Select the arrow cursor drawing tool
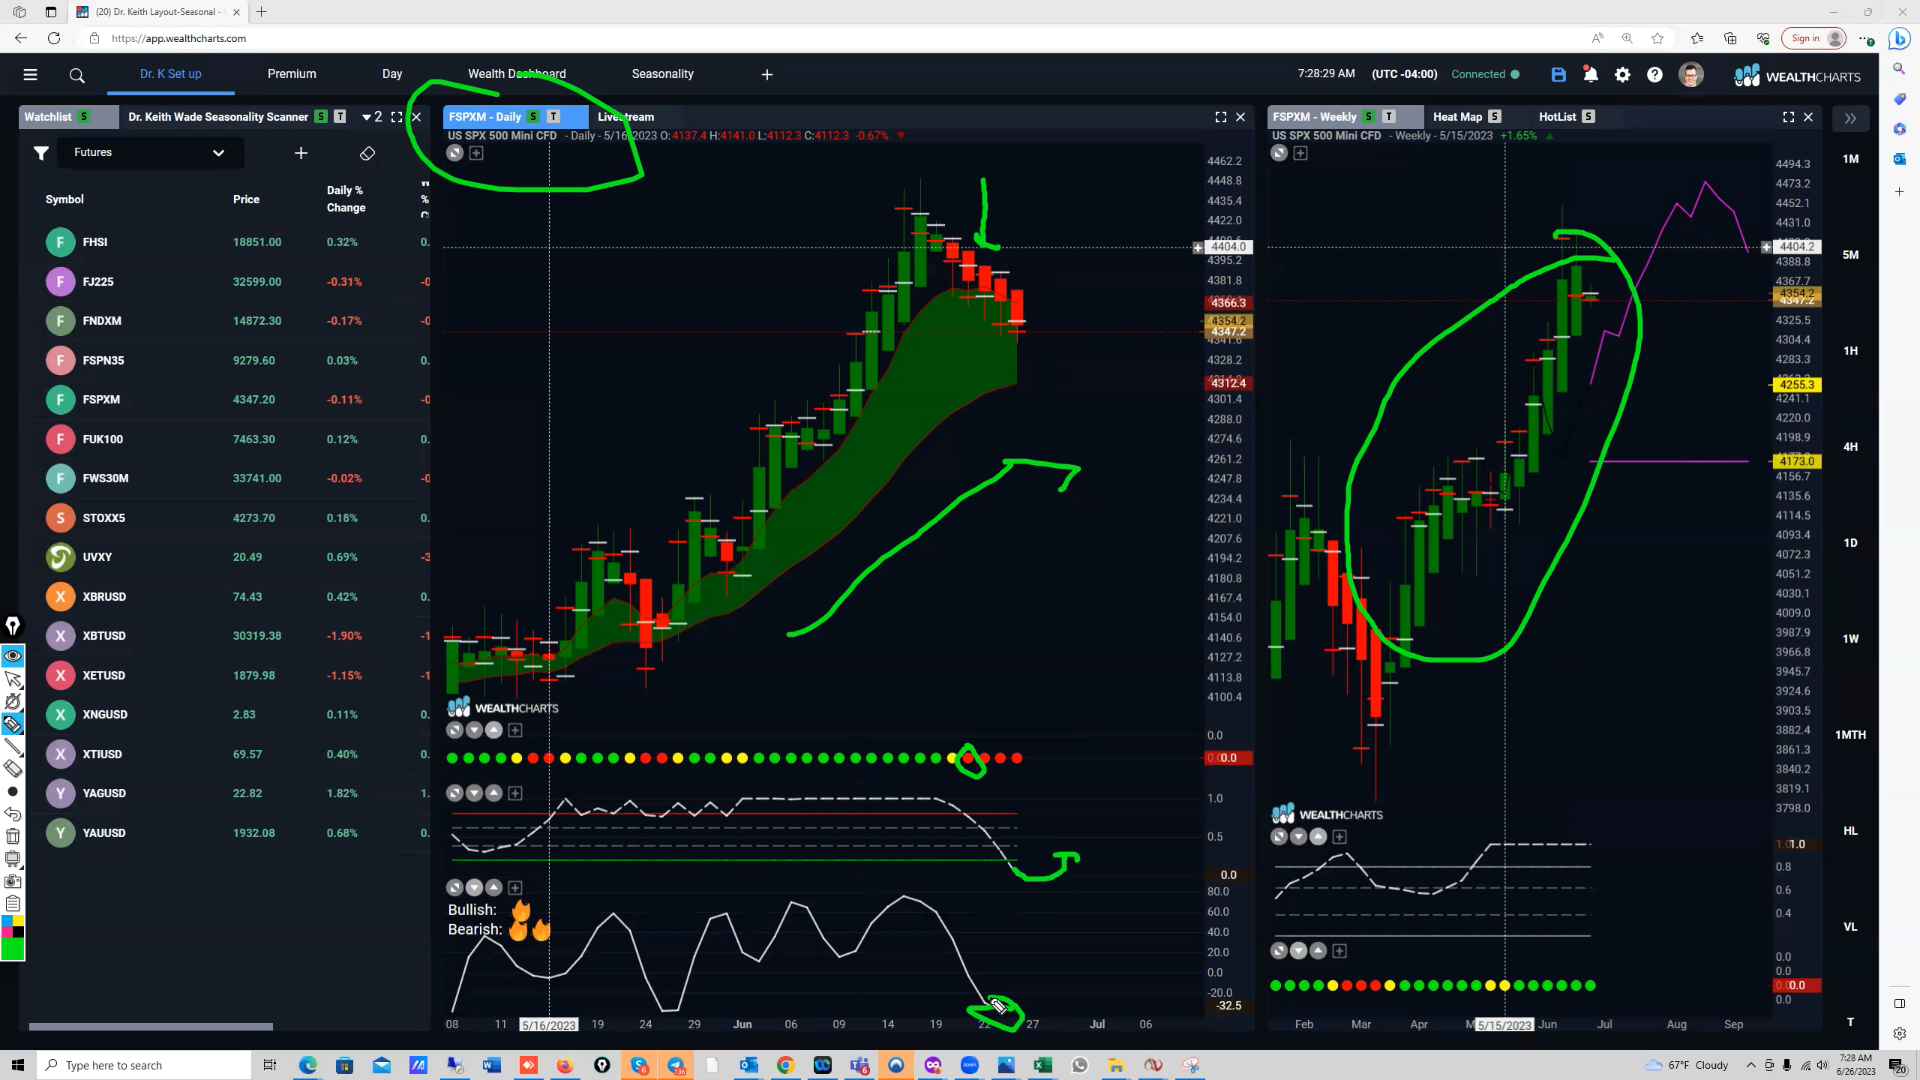The height and width of the screenshot is (1080, 1920). click(x=13, y=679)
